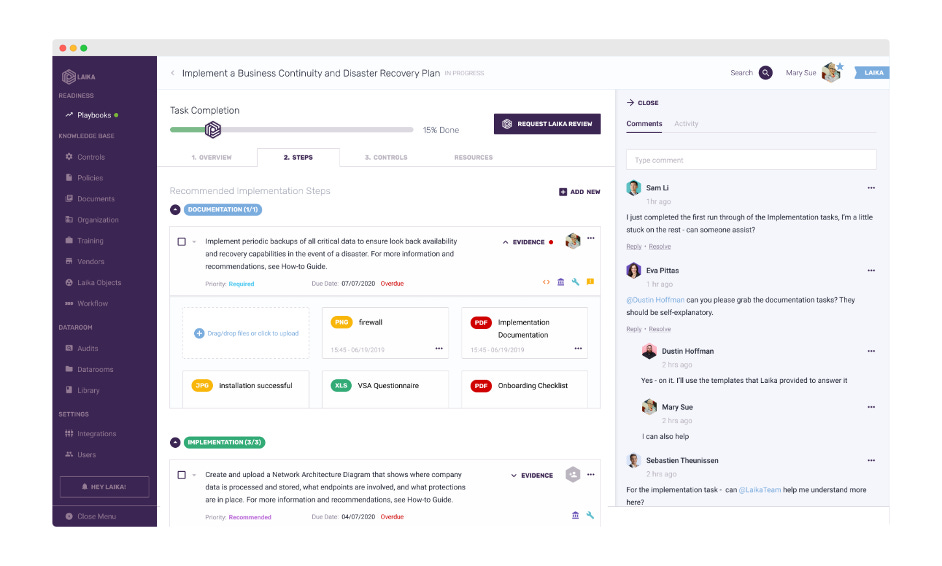Click the Laika logo in sidebar

78,76
